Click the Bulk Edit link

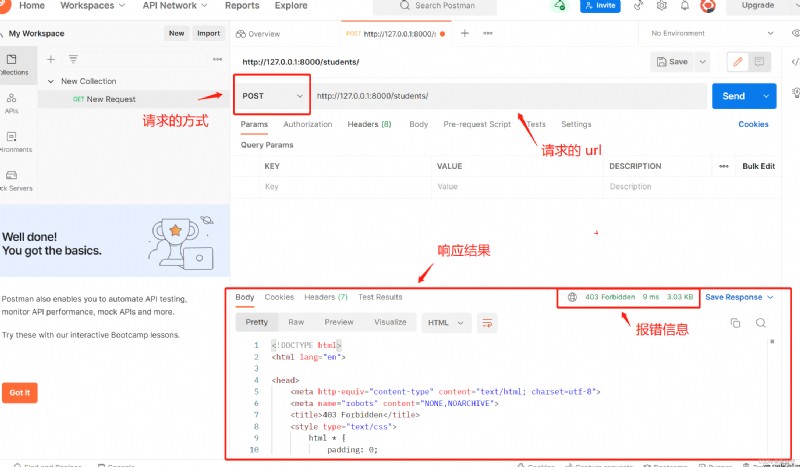[x=759, y=166]
